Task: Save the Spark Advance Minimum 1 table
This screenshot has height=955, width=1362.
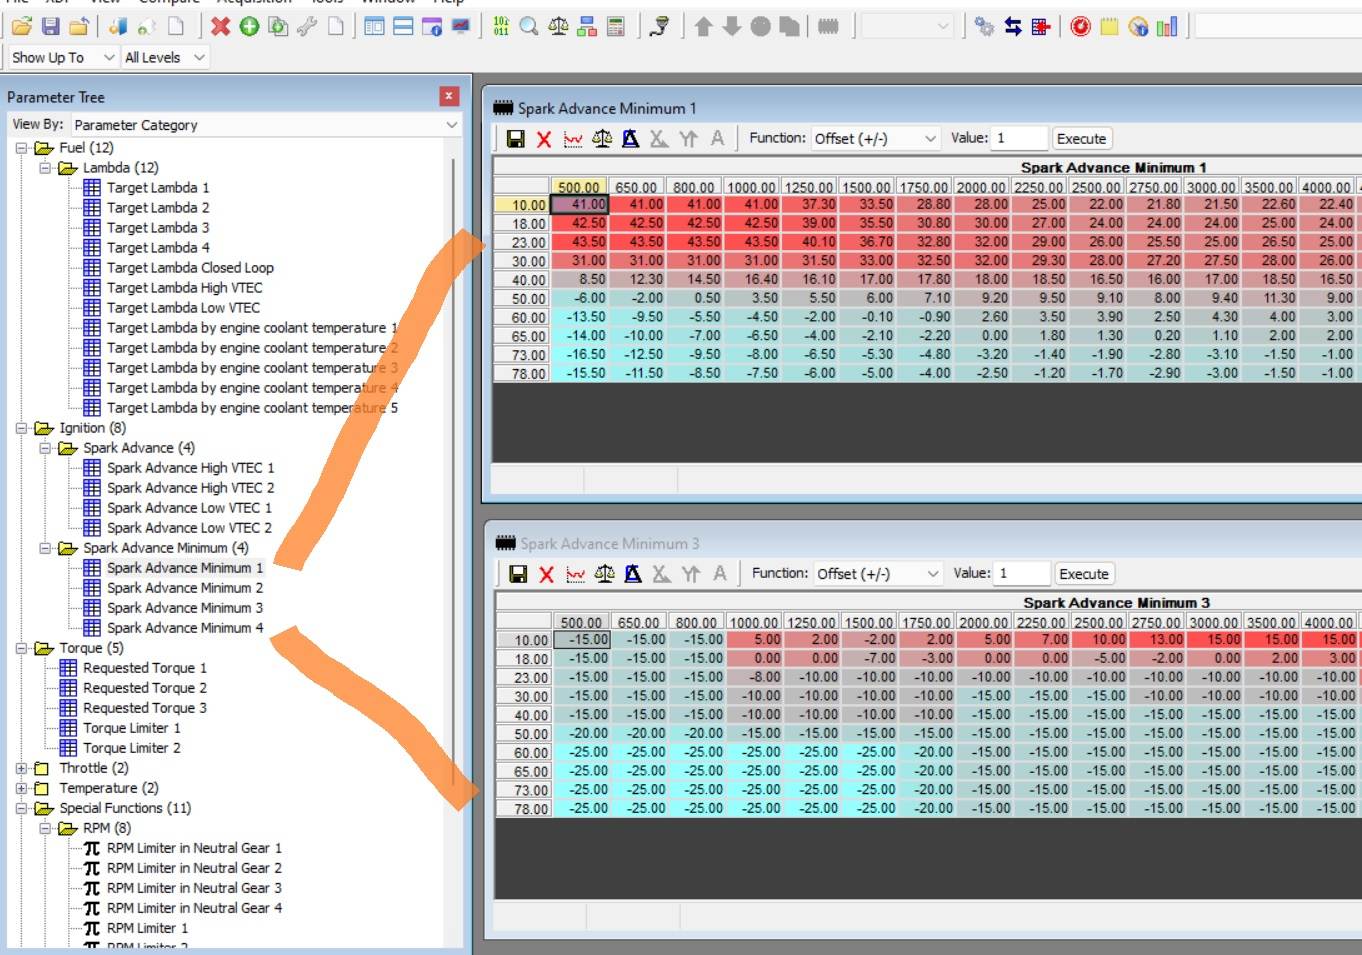Action: click(516, 139)
